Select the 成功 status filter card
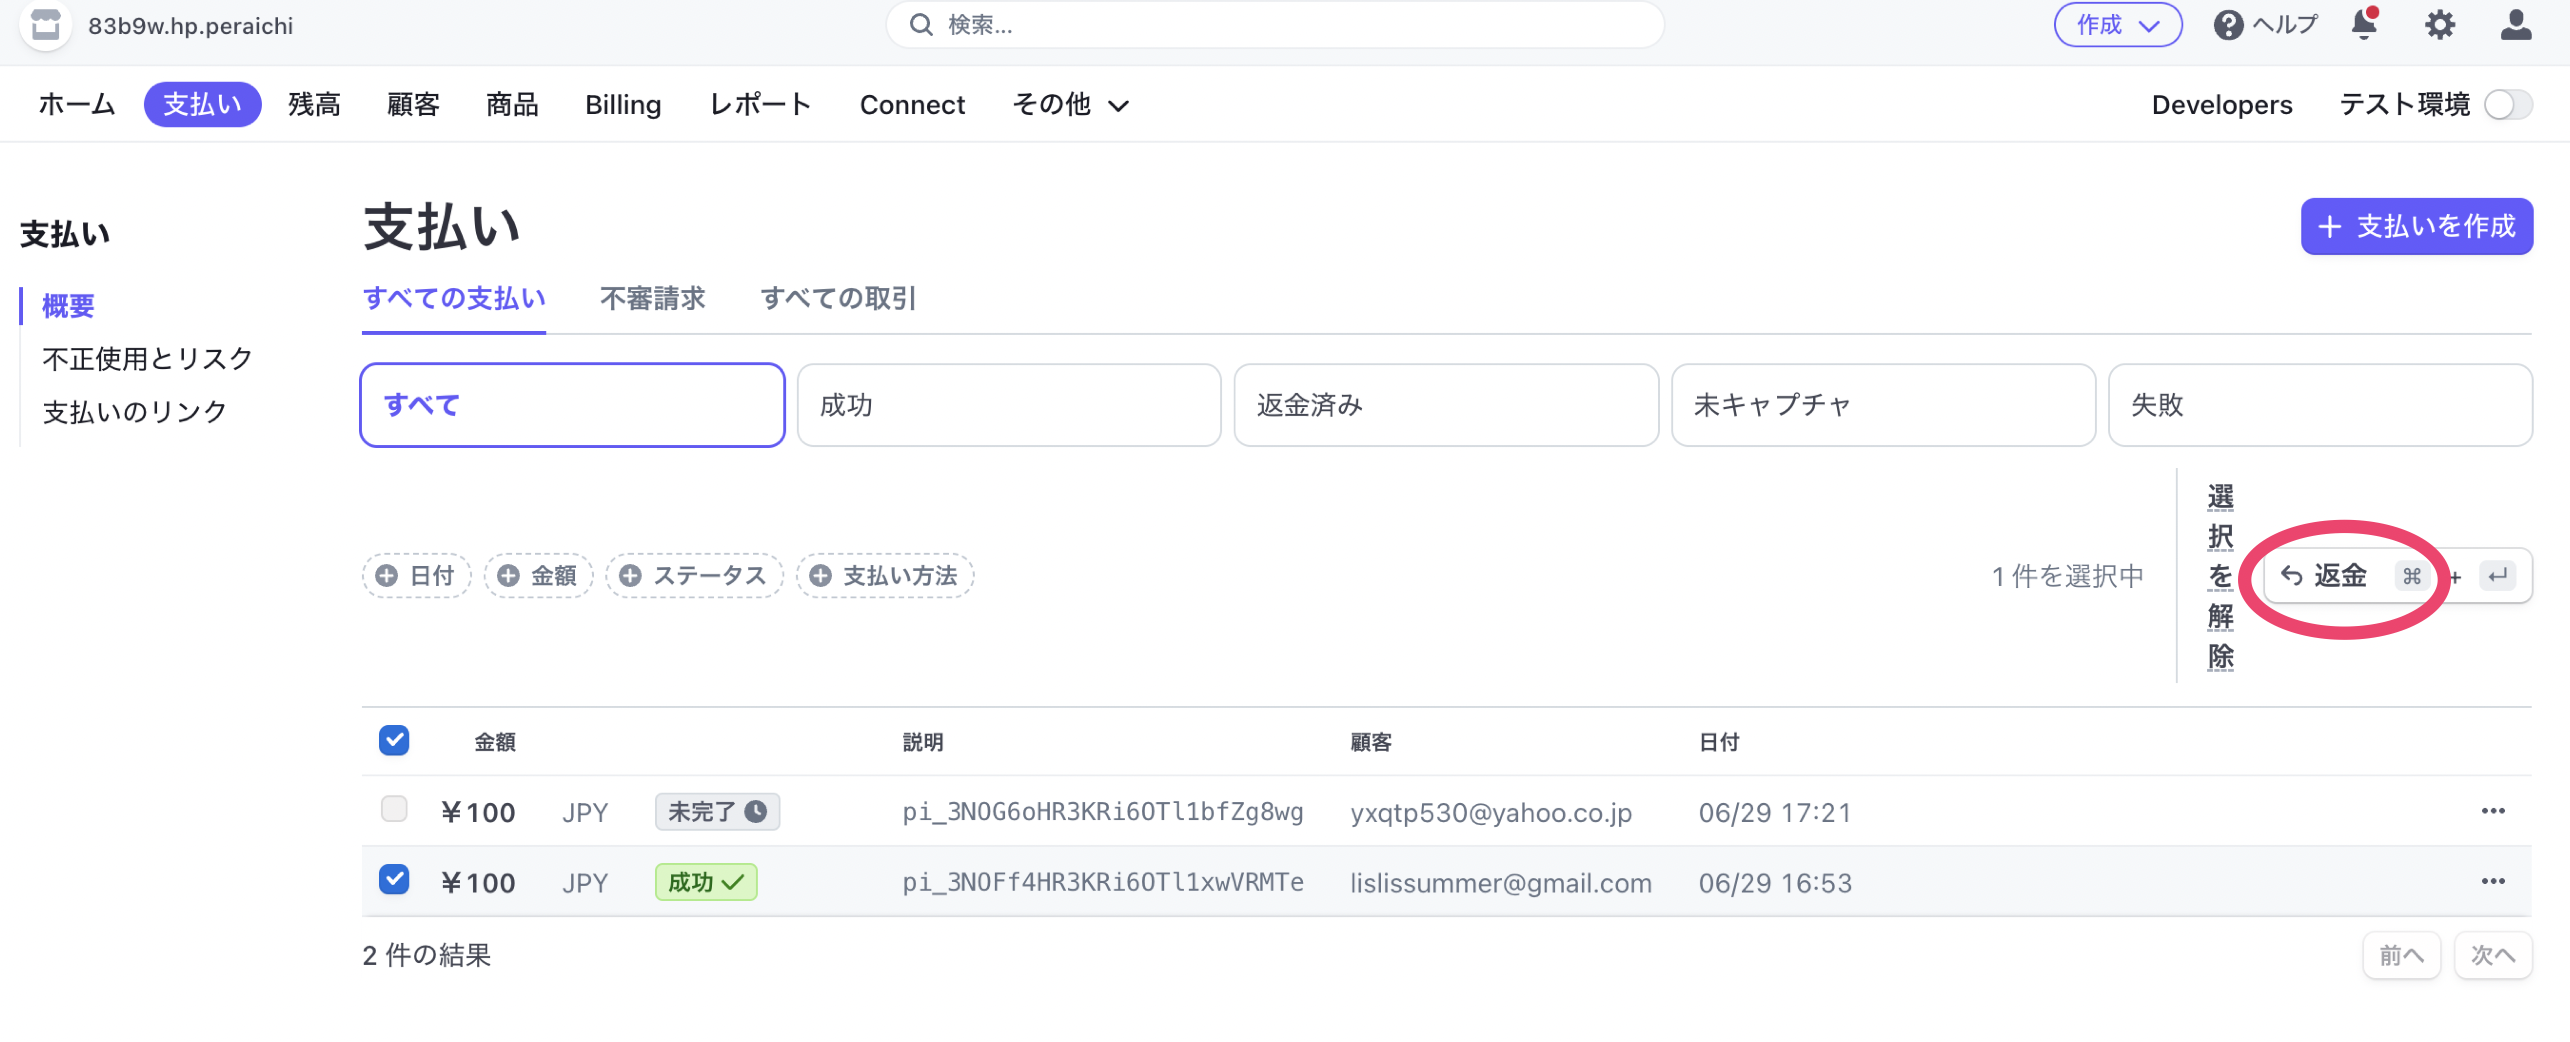Screen dimensions: 2570x1042 tap(1009, 405)
